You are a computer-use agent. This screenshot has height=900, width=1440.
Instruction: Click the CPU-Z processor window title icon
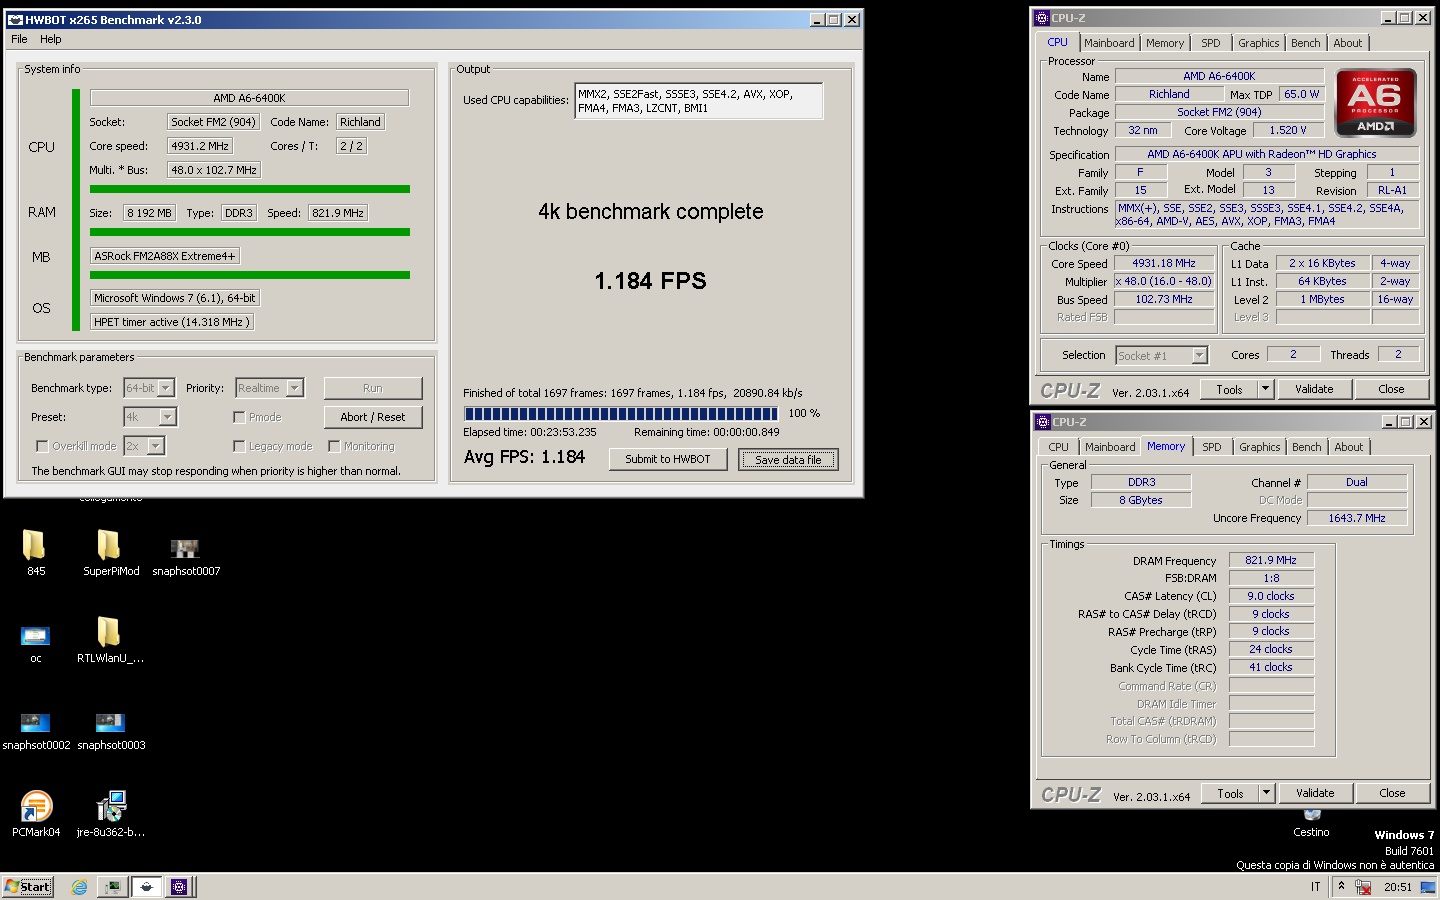click(1041, 18)
